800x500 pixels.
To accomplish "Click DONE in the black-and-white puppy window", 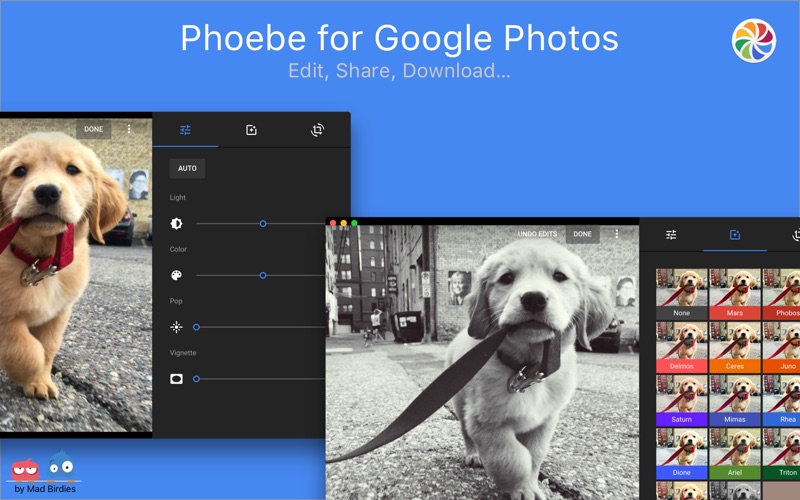I will [x=582, y=234].
